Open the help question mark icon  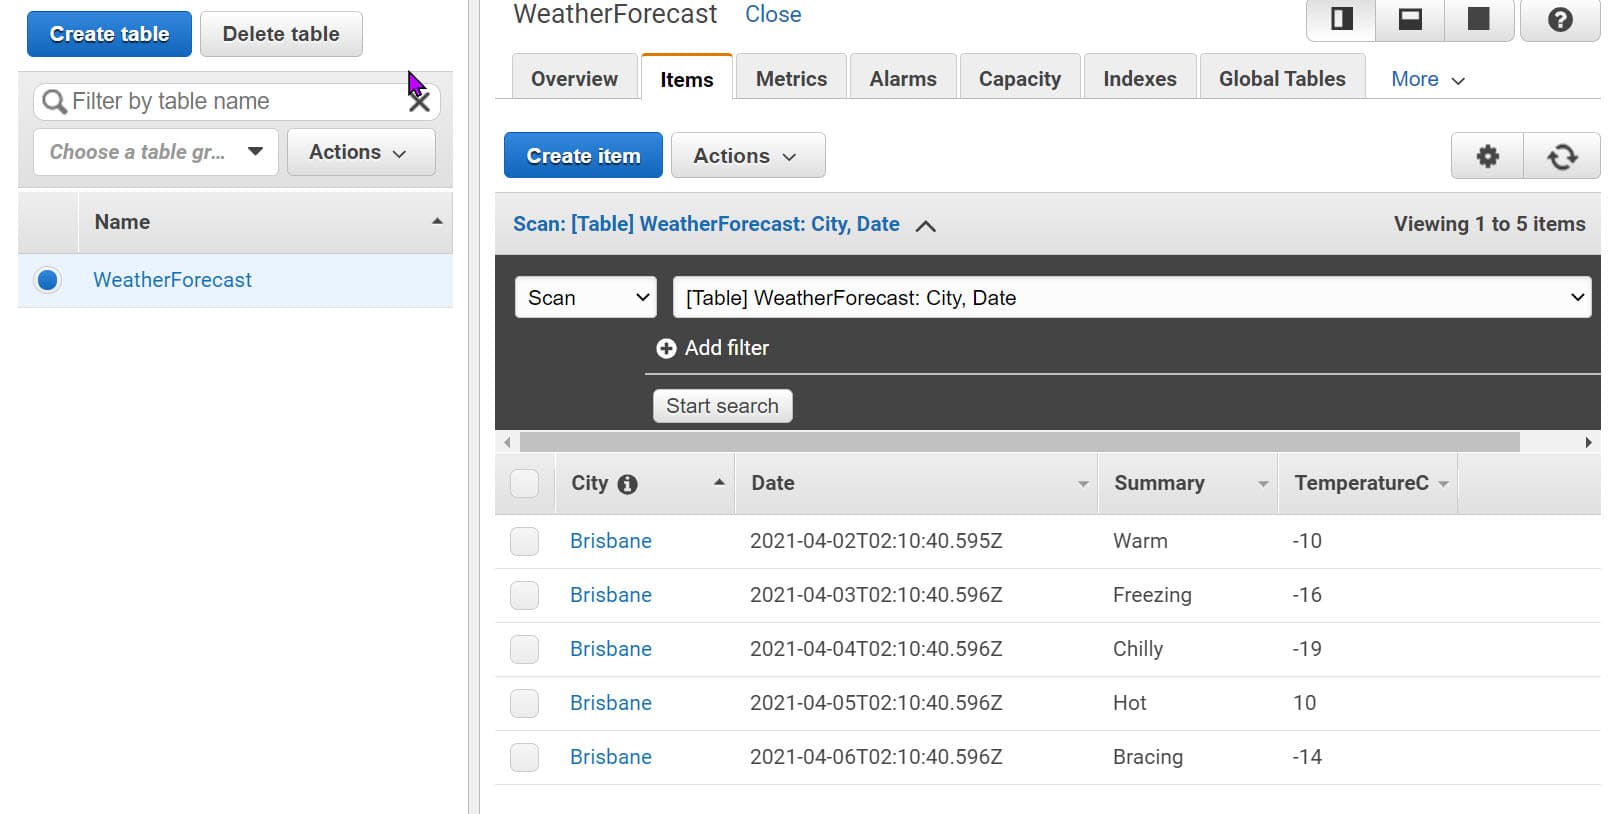click(1560, 19)
